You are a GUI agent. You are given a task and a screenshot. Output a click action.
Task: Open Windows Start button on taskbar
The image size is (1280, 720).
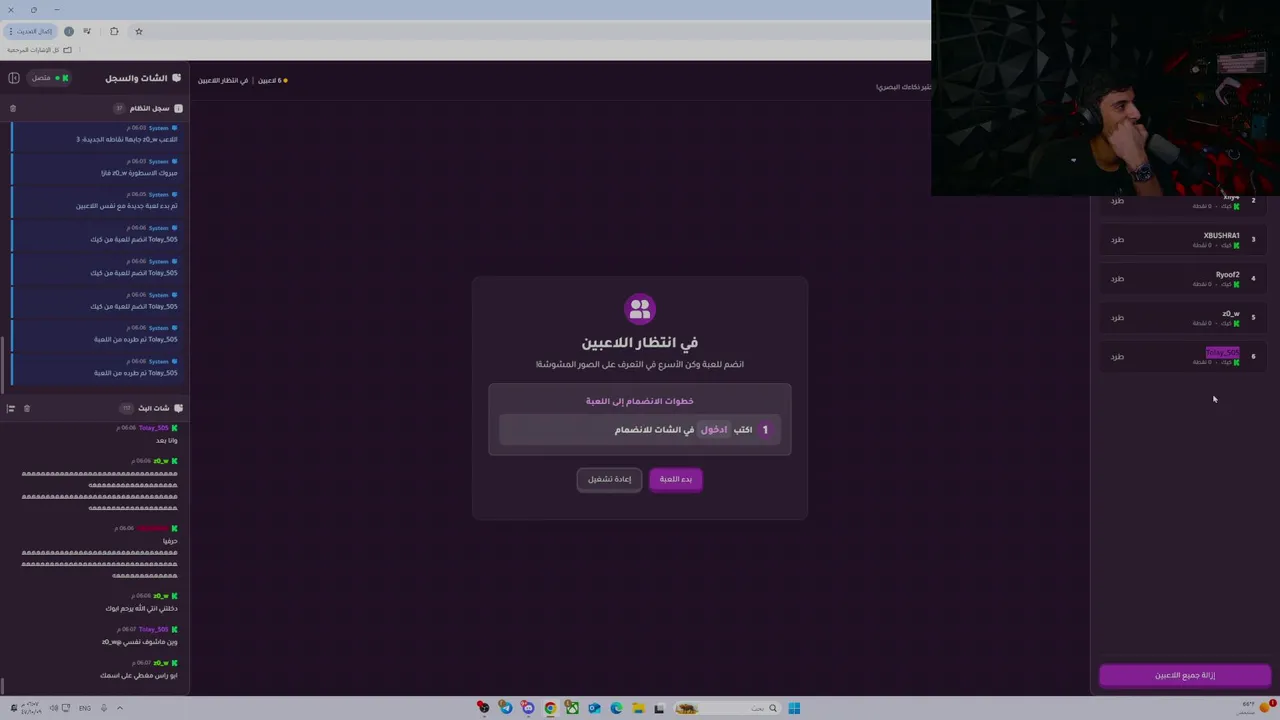[x=794, y=708]
